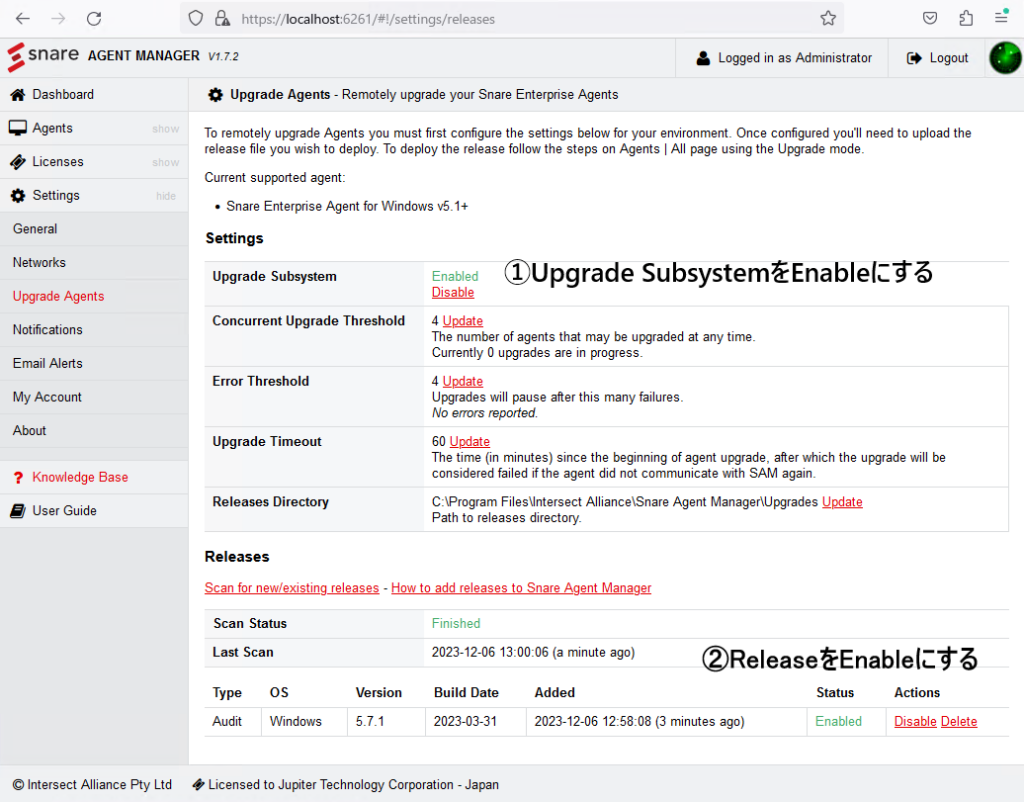Click the Last Scan timestamp value
This screenshot has height=802, width=1024.
pyautogui.click(x=533, y=652)
